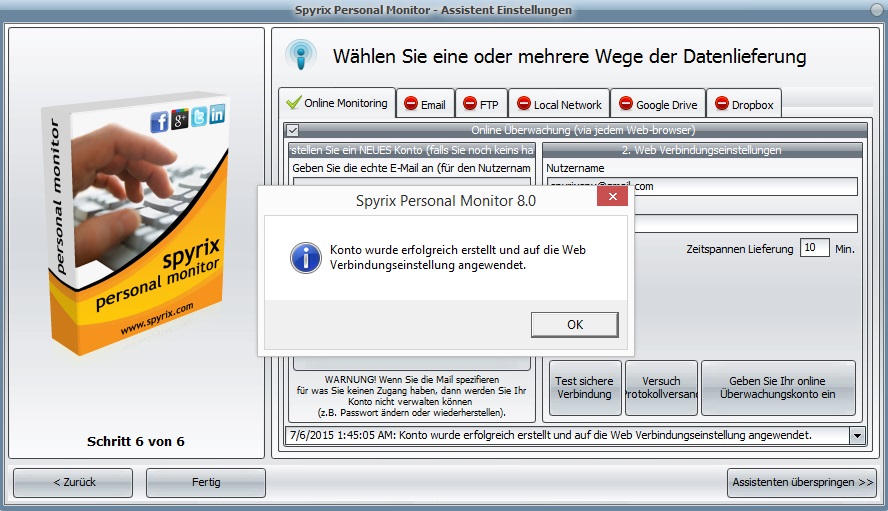
Task: Open the Dropbox tab
Action: pos(744,104)
